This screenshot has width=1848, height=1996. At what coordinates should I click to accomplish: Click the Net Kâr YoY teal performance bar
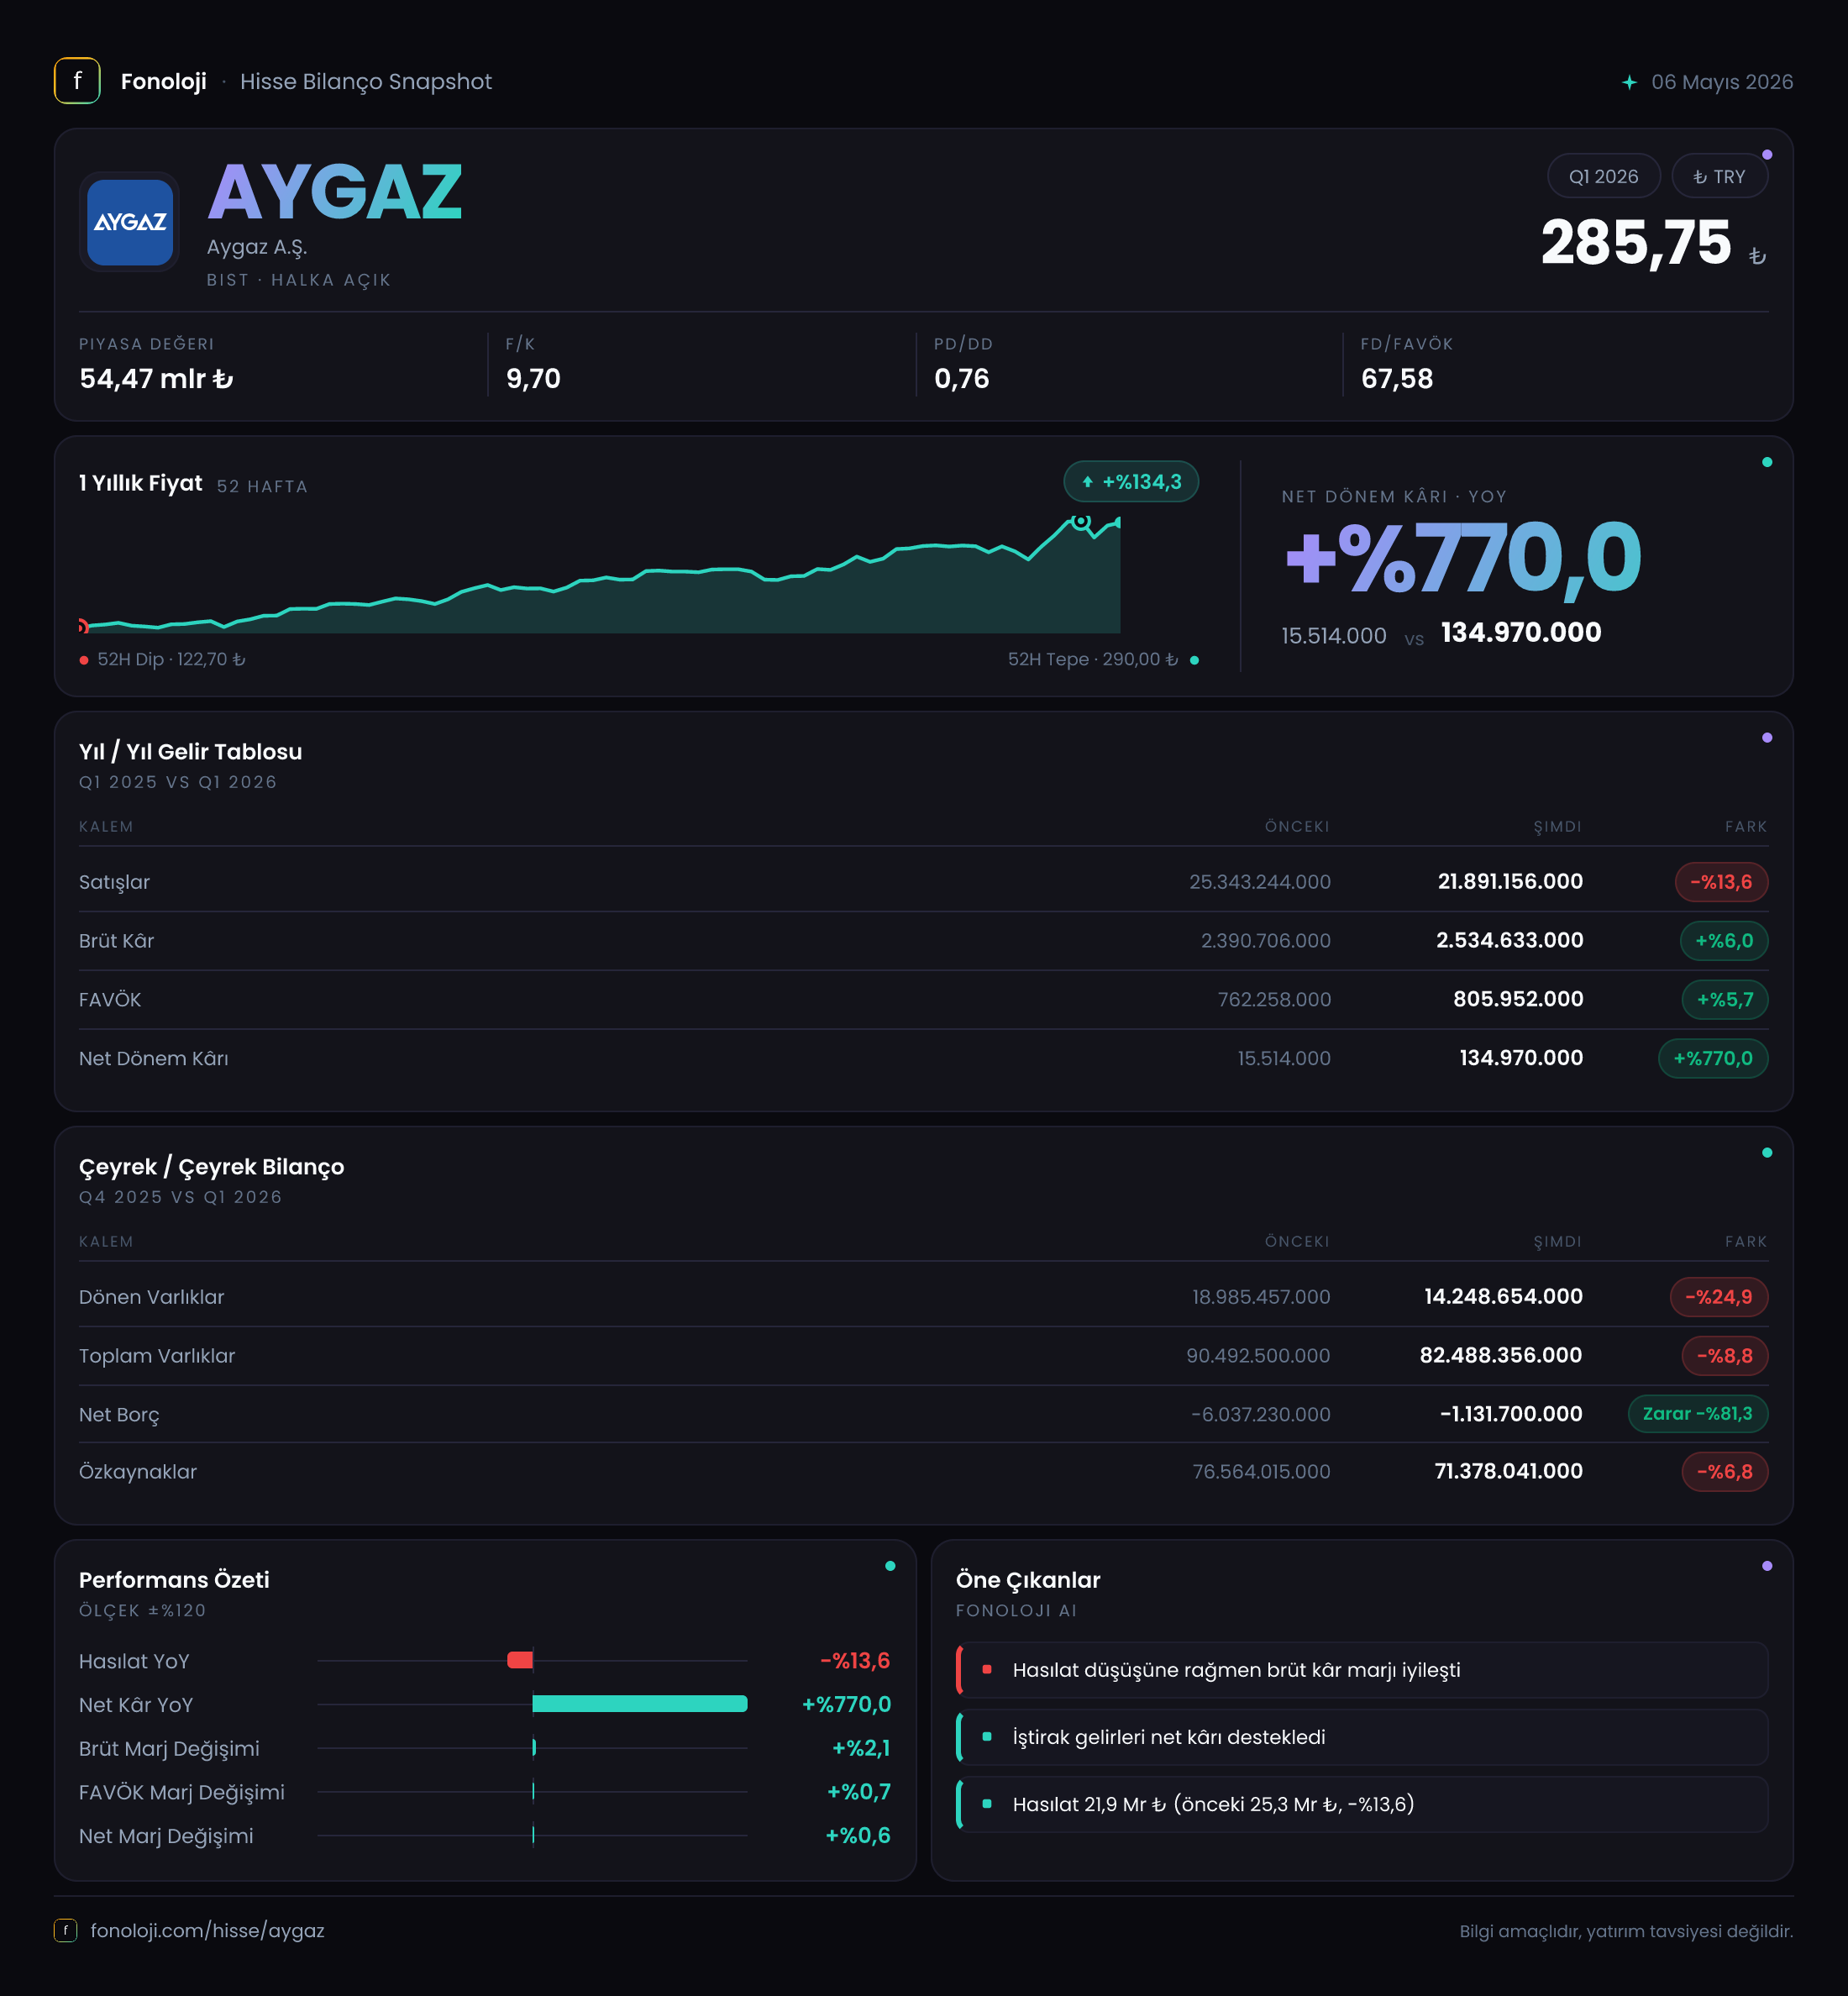click(640, 1704)
